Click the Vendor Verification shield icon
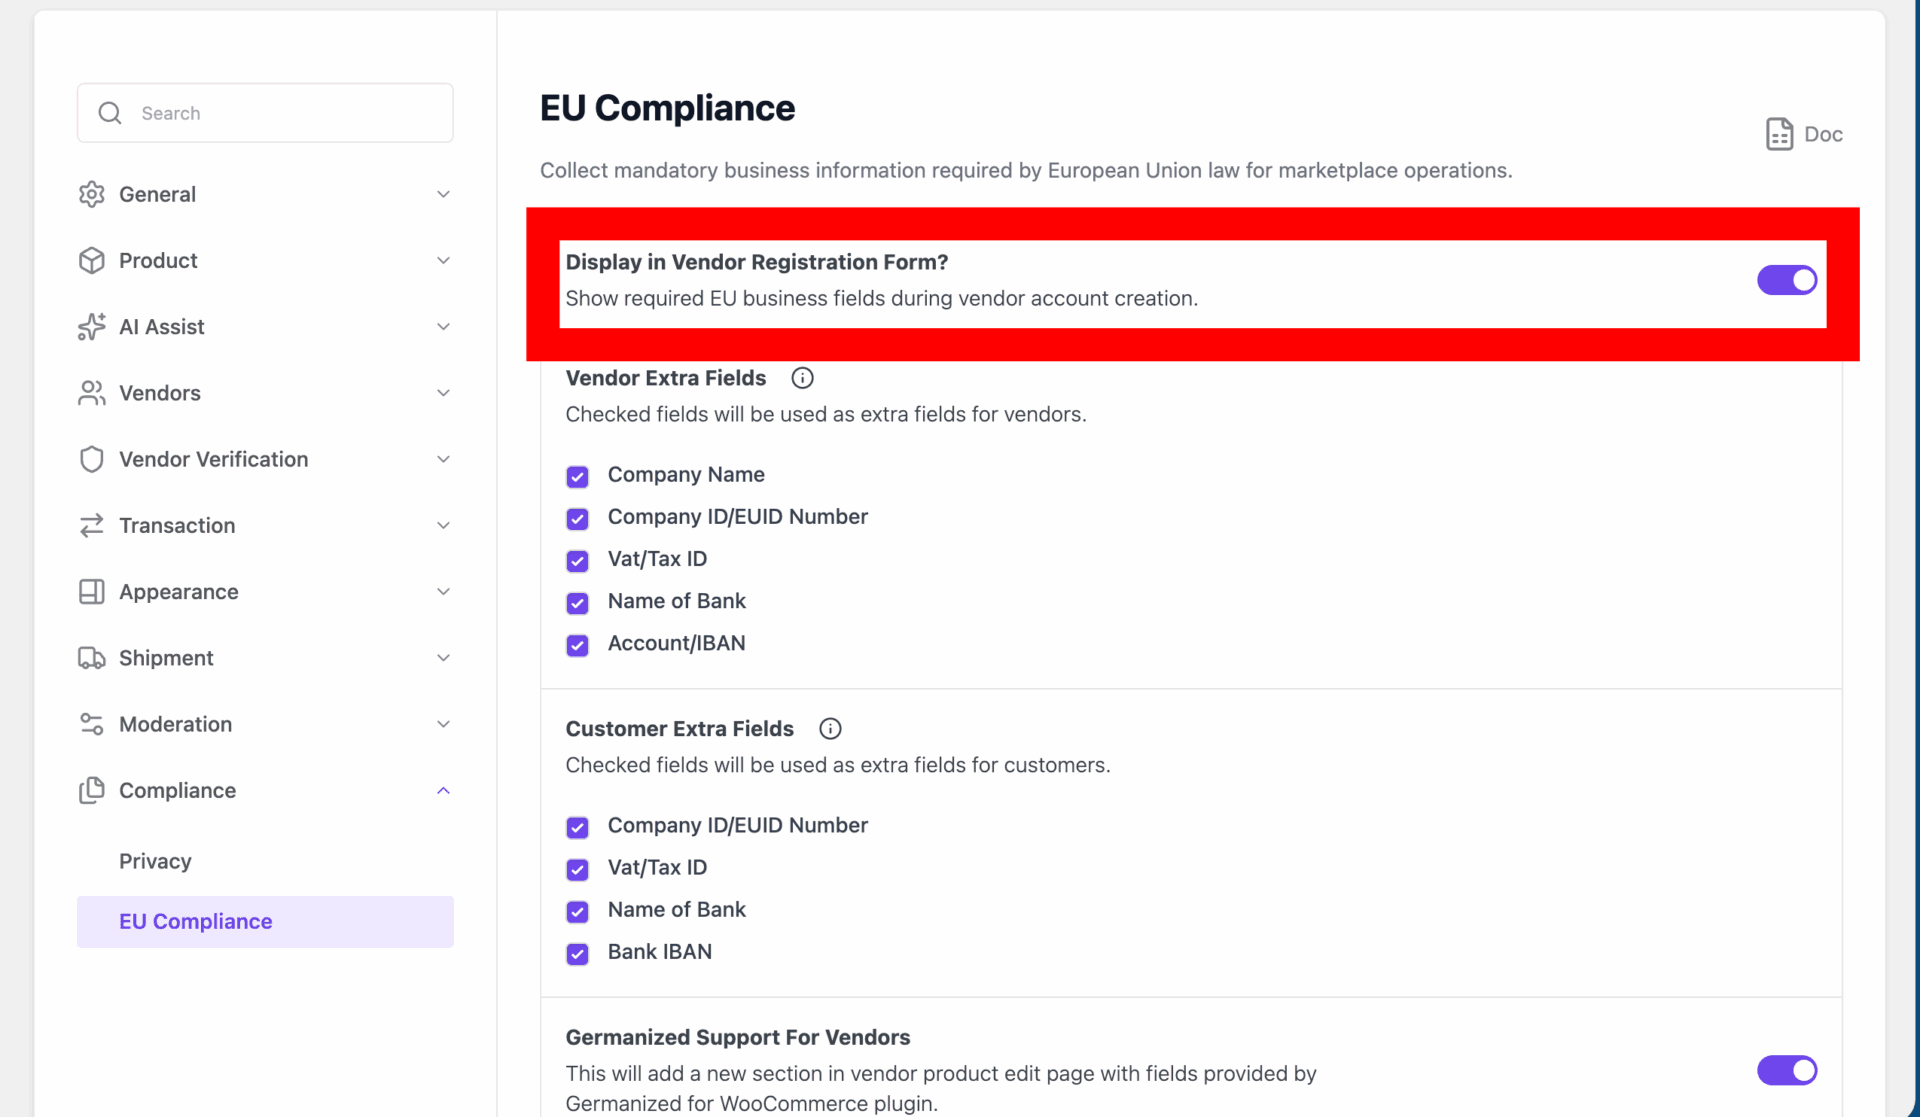 click(92, 459)
